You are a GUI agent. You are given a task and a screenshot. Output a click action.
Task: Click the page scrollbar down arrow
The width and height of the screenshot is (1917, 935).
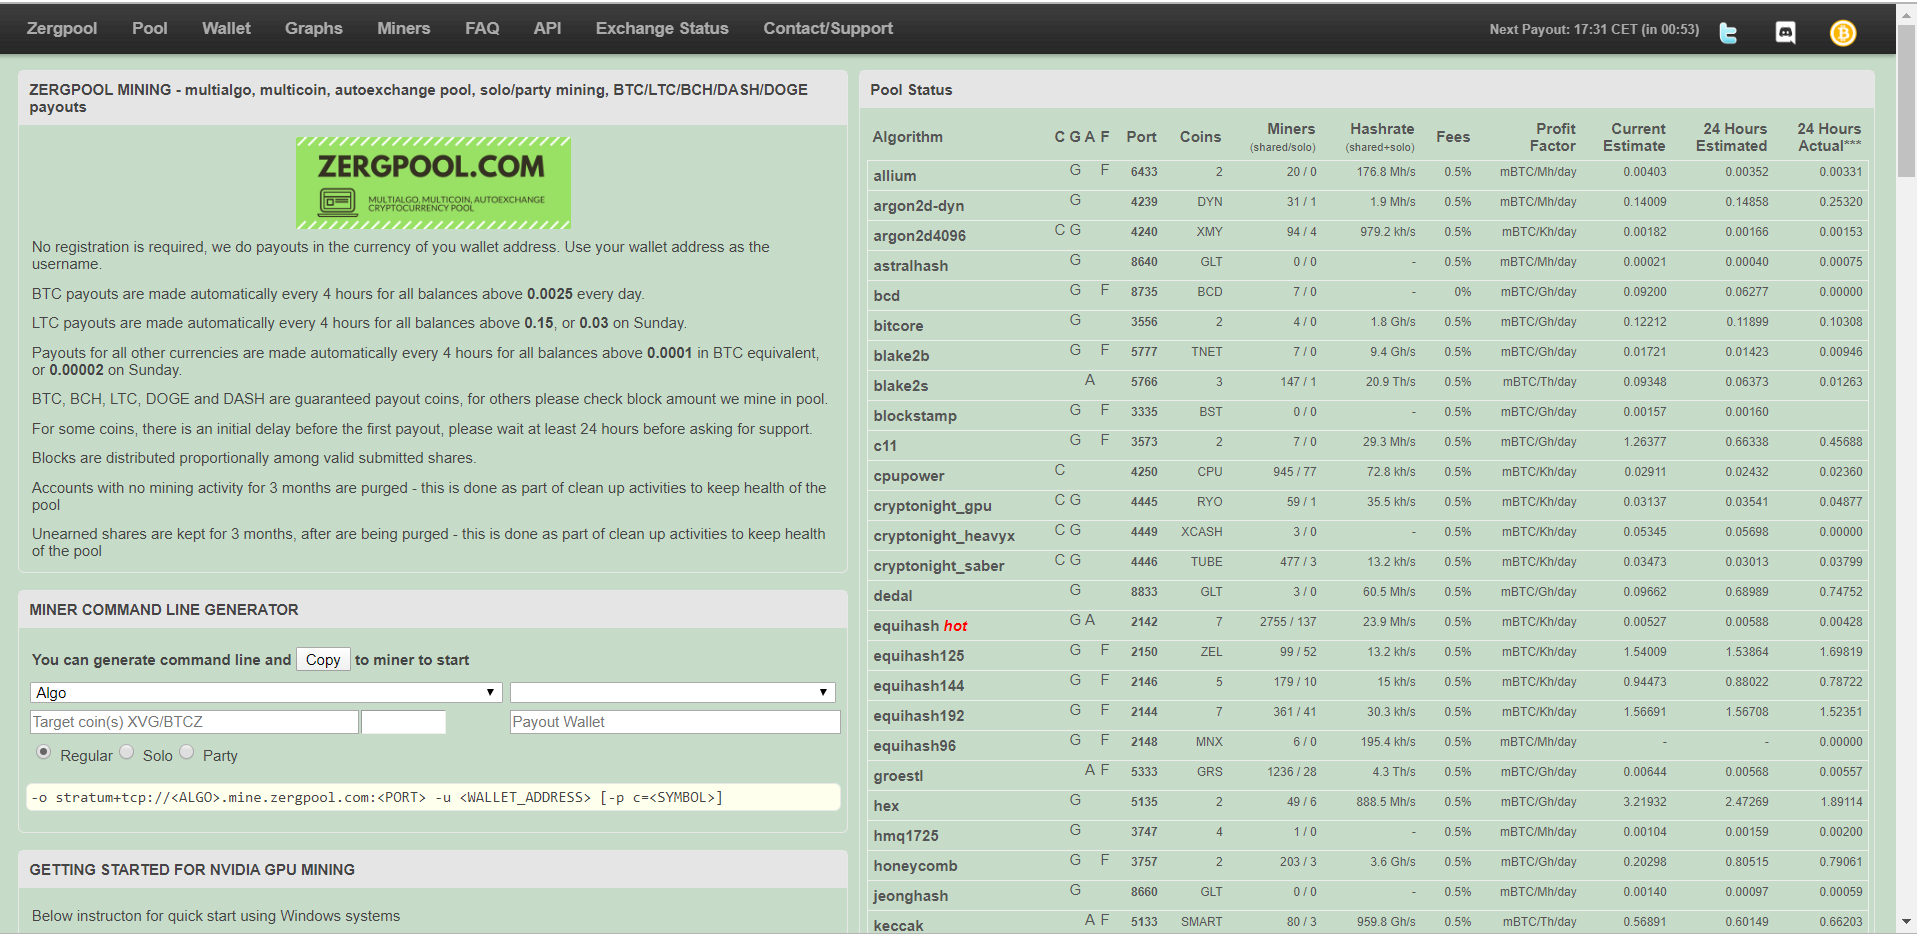(x=1907, y=921)
